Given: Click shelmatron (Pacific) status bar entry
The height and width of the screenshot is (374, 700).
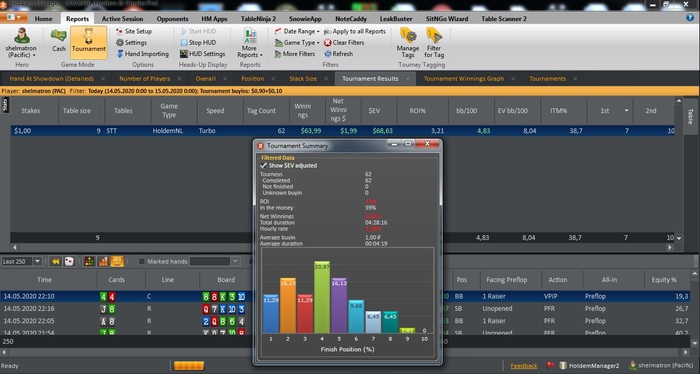Looking at the screenshot, I should click(661, 366).
